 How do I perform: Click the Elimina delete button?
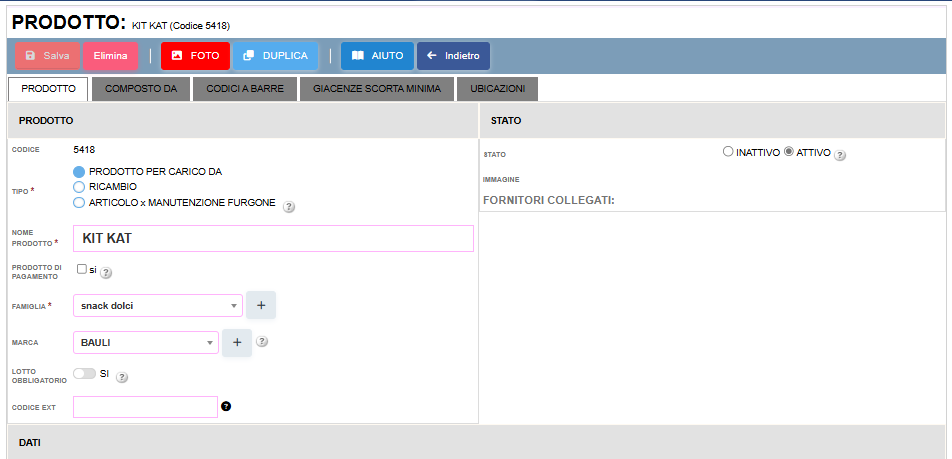110,56
